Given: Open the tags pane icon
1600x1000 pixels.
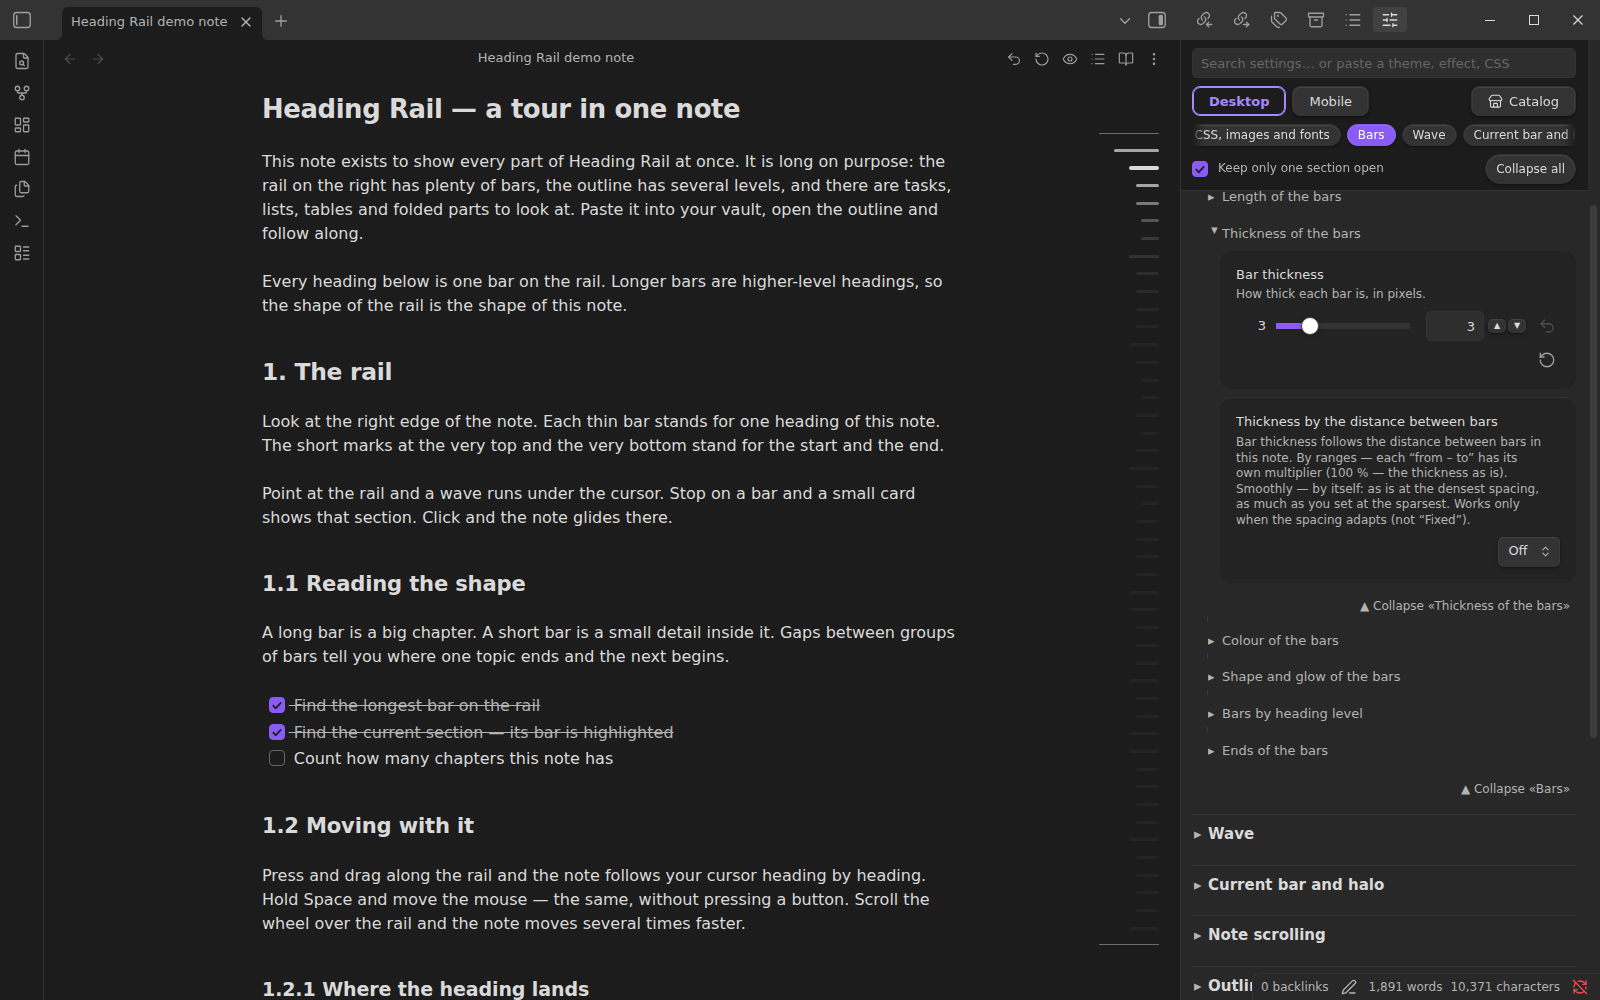Looking at the screenshot, I should click(1279, 20).
